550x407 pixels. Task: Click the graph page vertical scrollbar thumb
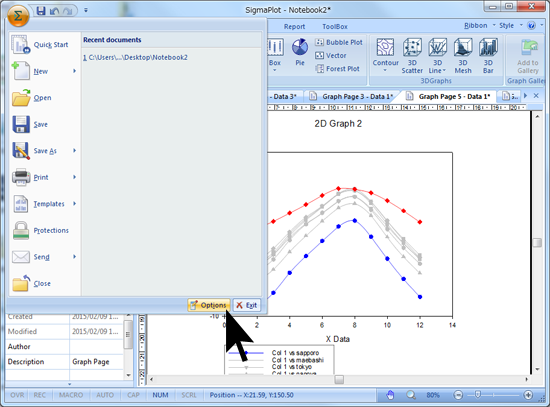(x=537, y=242)
